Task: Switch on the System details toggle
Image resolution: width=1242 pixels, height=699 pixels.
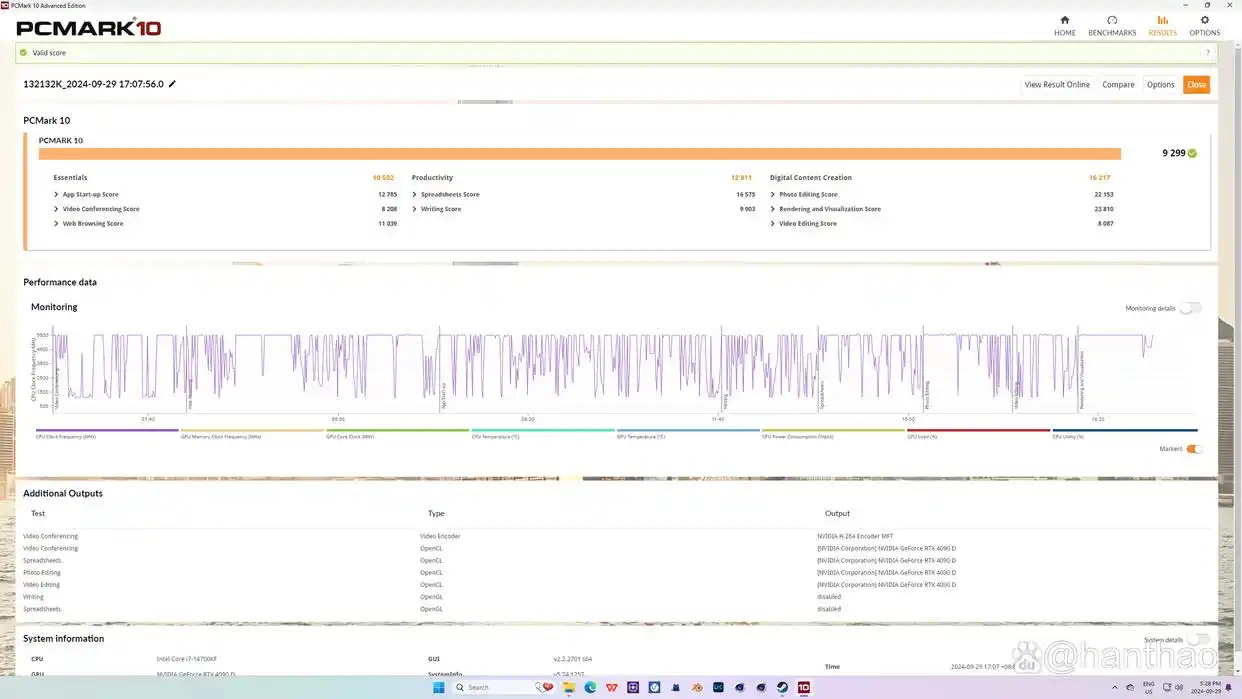Action: pyautogui.click(x=1198, y=640)
